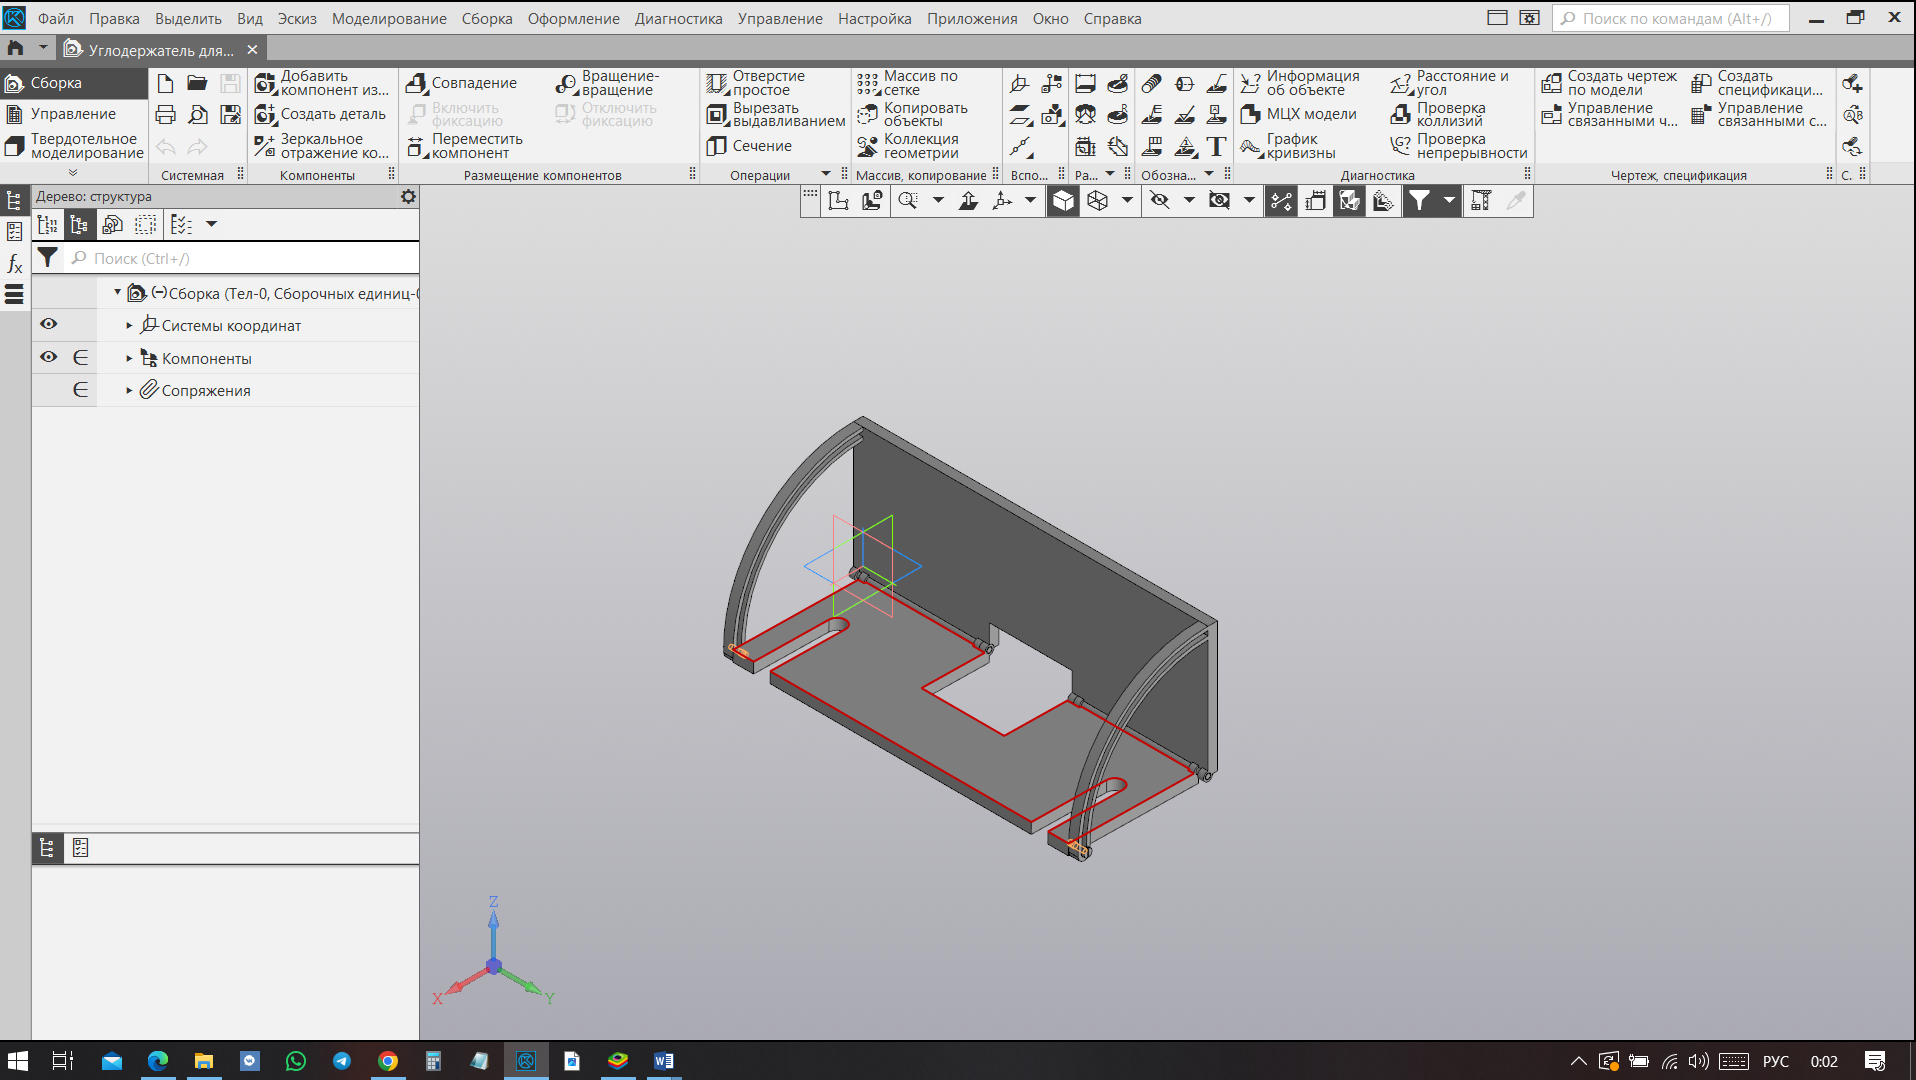1916x1080 pixels.
Task: Select the Coincidence mate tool
Action: coord(417,83)
